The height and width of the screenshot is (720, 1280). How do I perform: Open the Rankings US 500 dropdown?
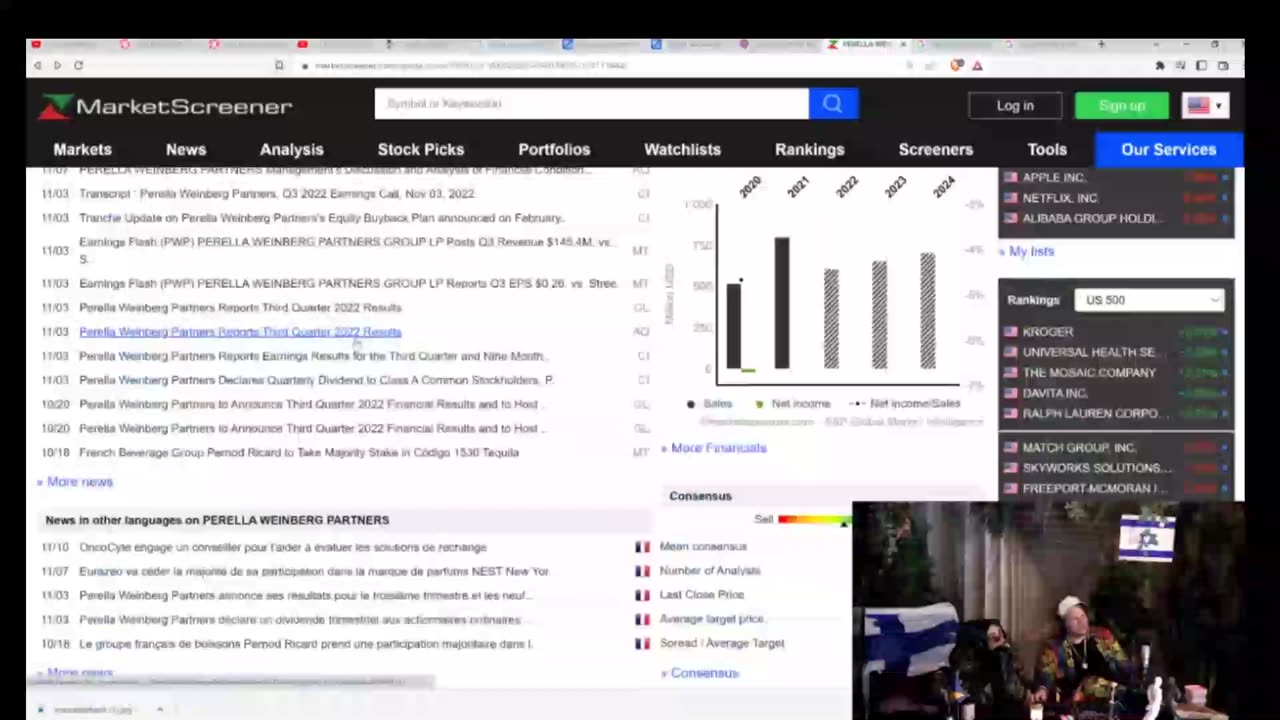[x=1149, y=300]
